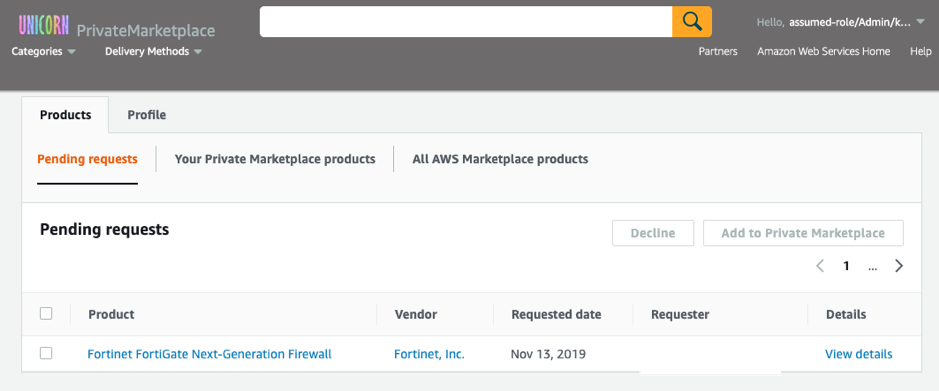
Task: Click the pagination ellipsis
Action: pos(873,268)
